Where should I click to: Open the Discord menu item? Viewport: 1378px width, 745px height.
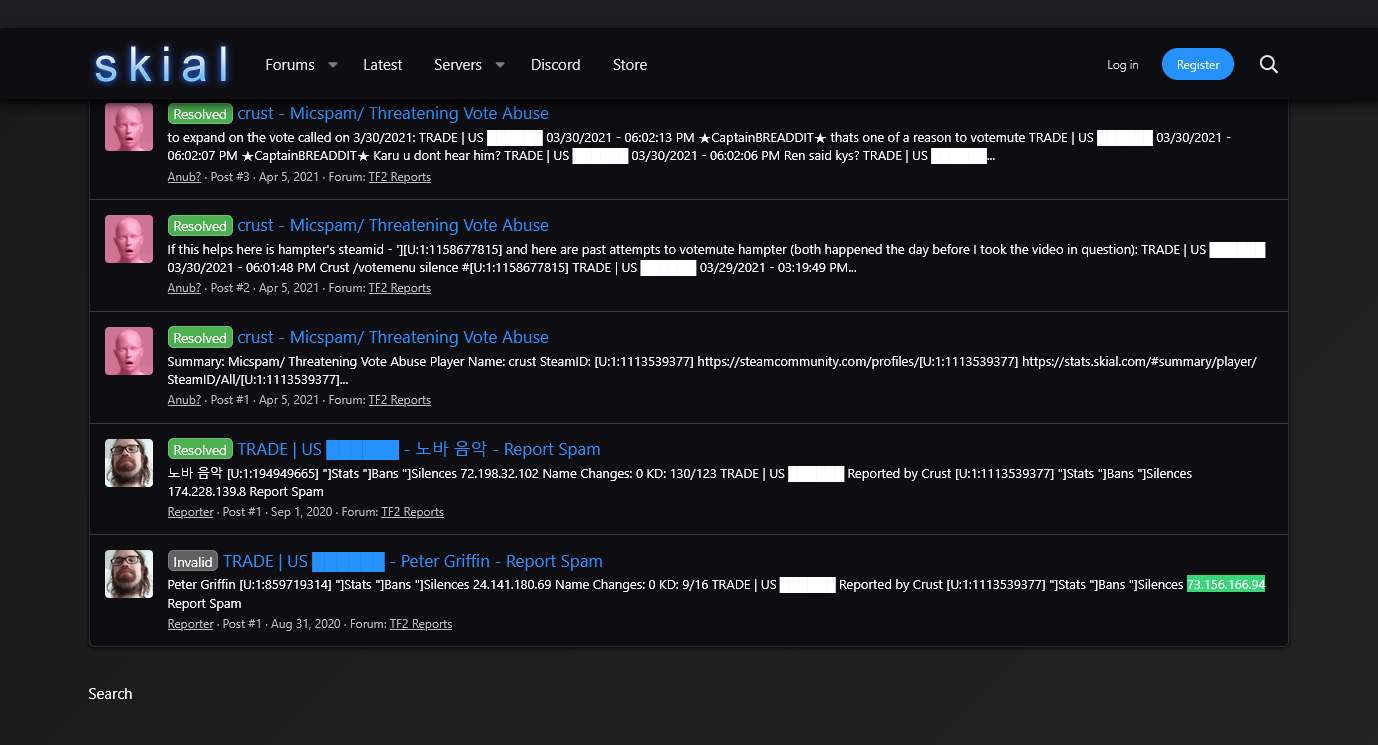pyautogui.click(x=555, y=64)
